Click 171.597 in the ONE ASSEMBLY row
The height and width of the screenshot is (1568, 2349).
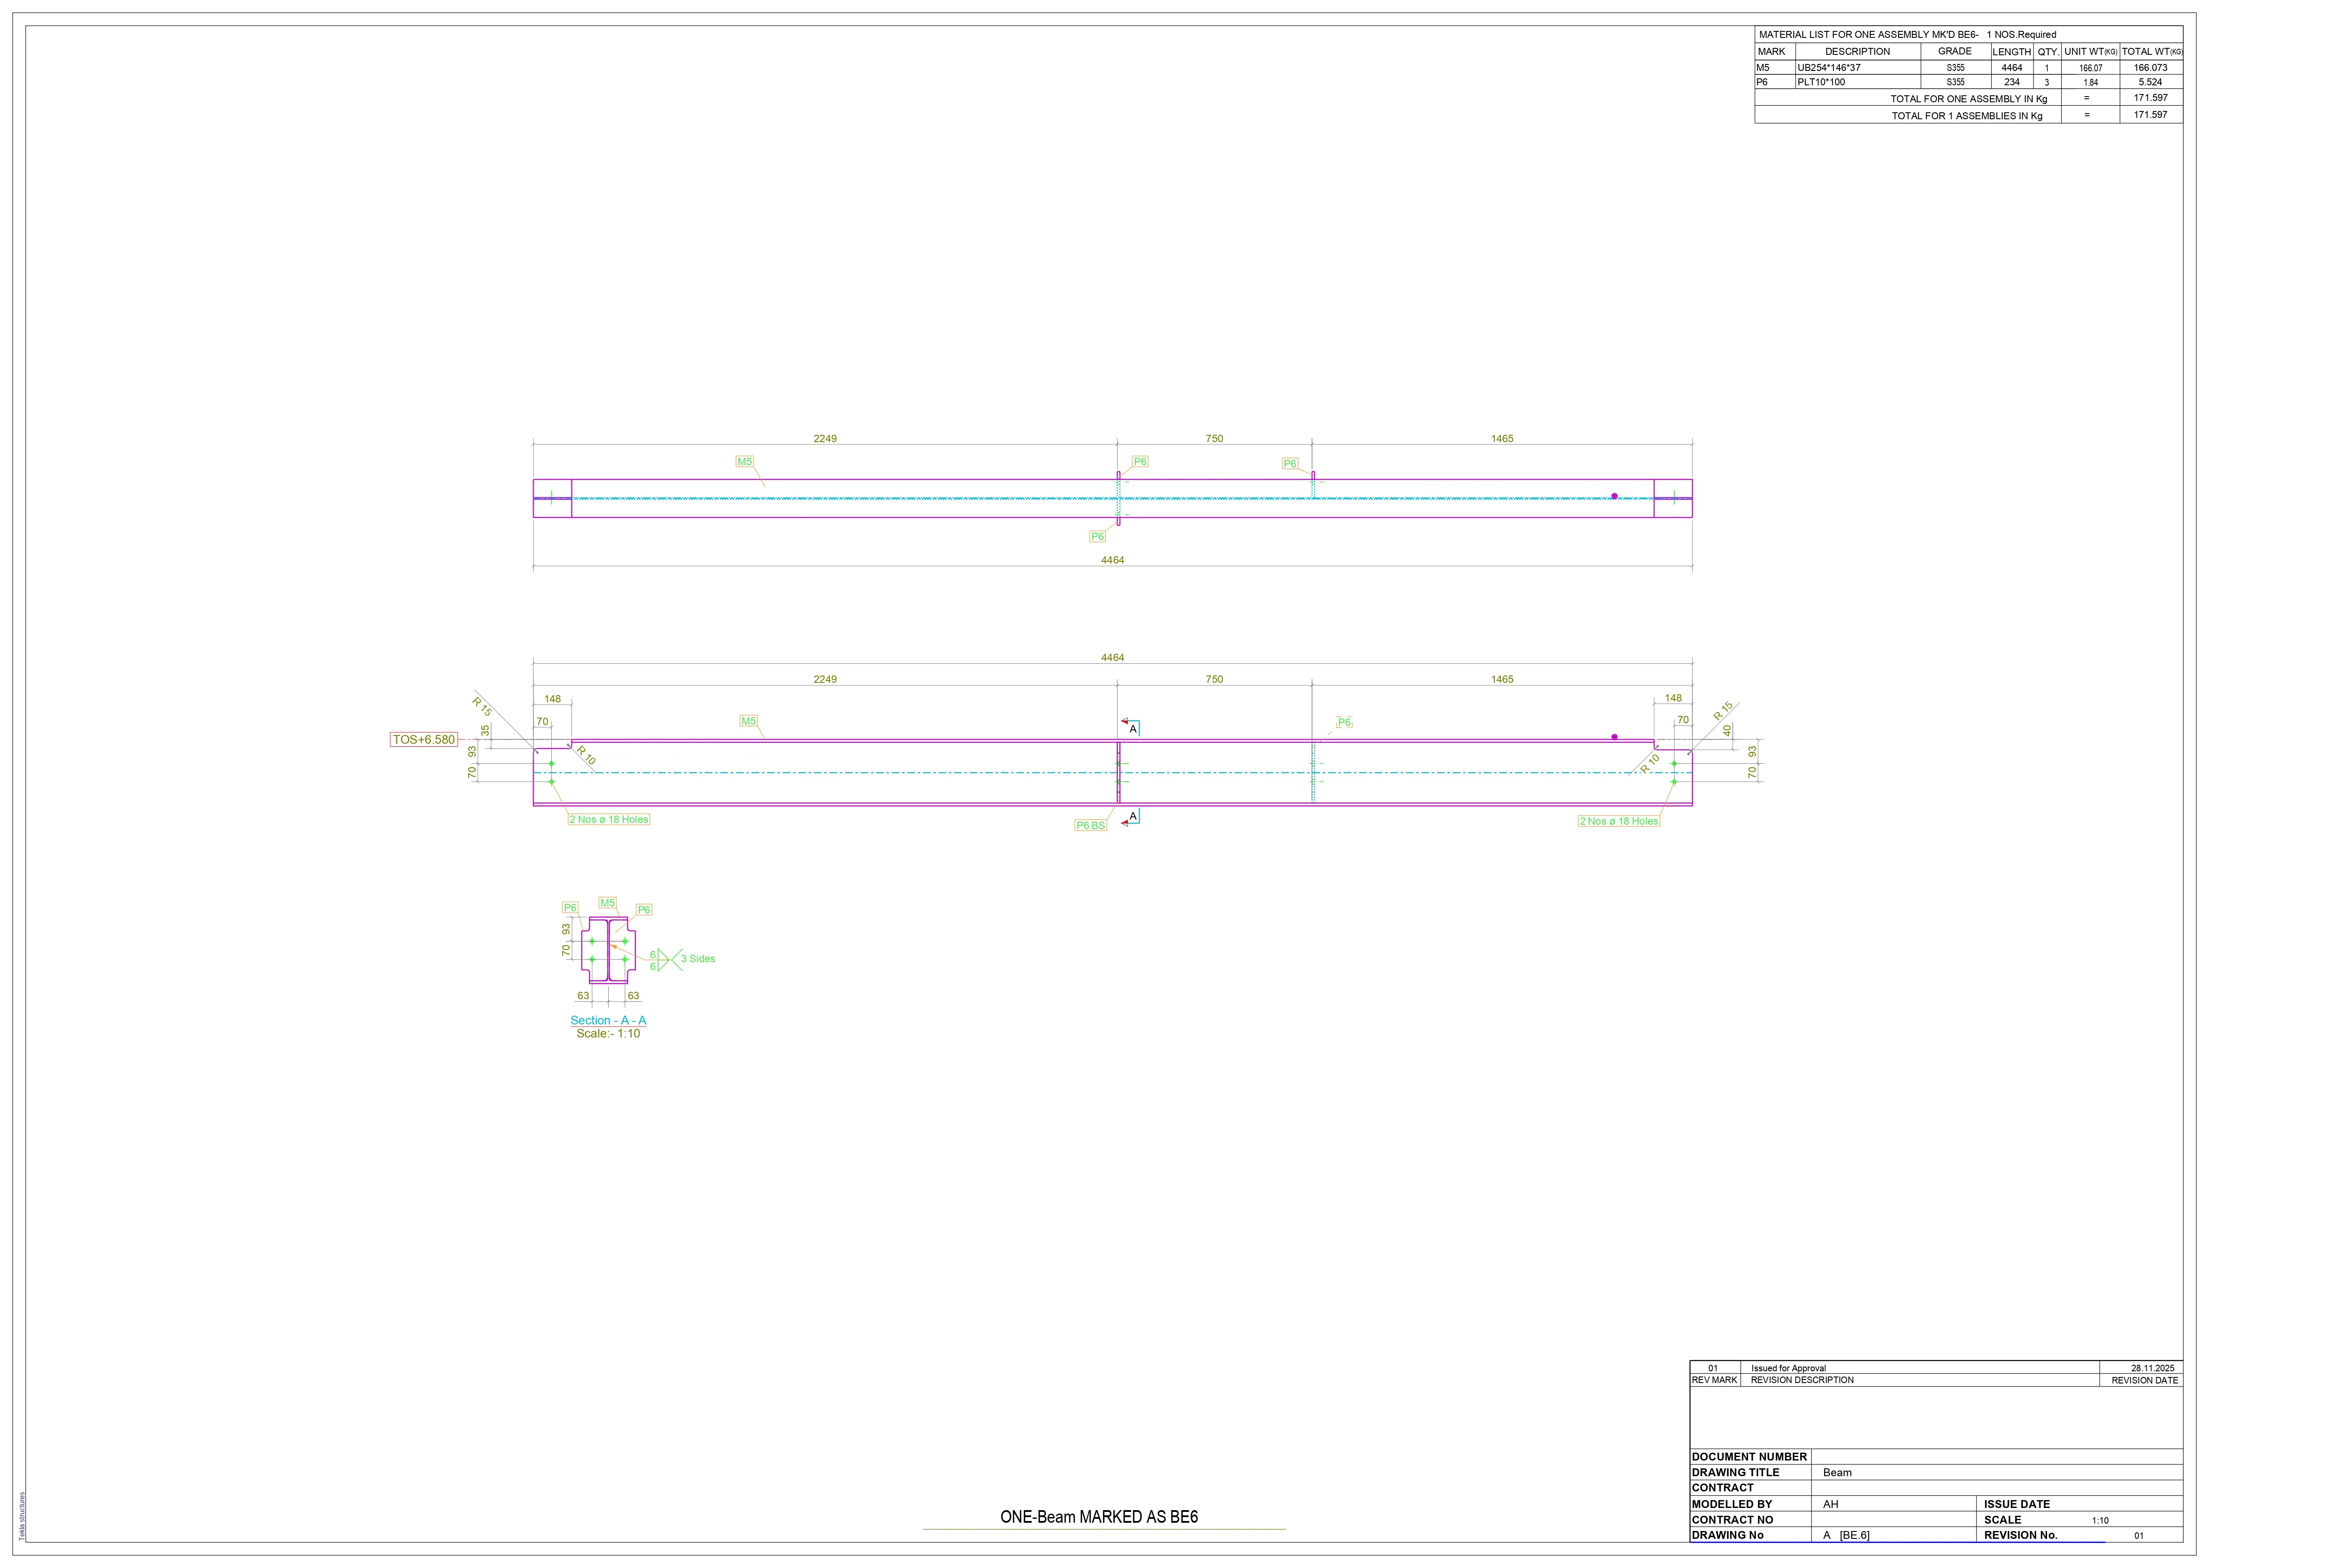point(2151,98)
